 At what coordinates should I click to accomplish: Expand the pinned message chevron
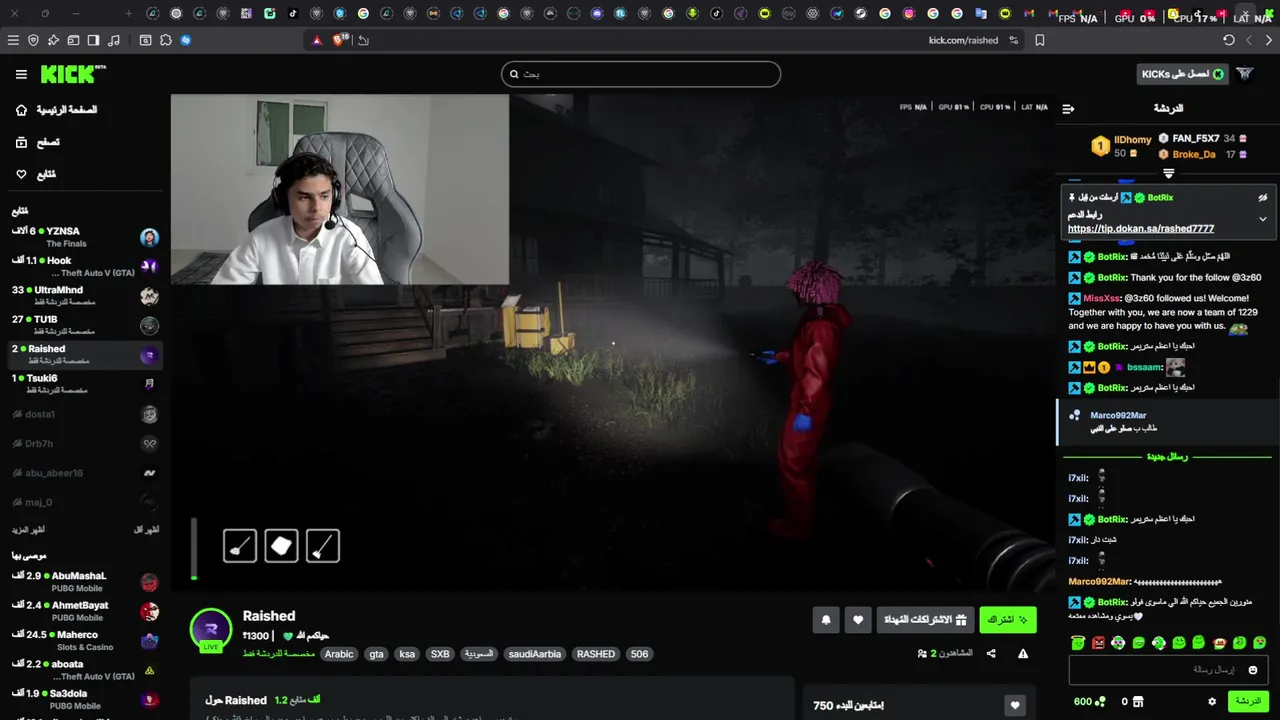1263,219
